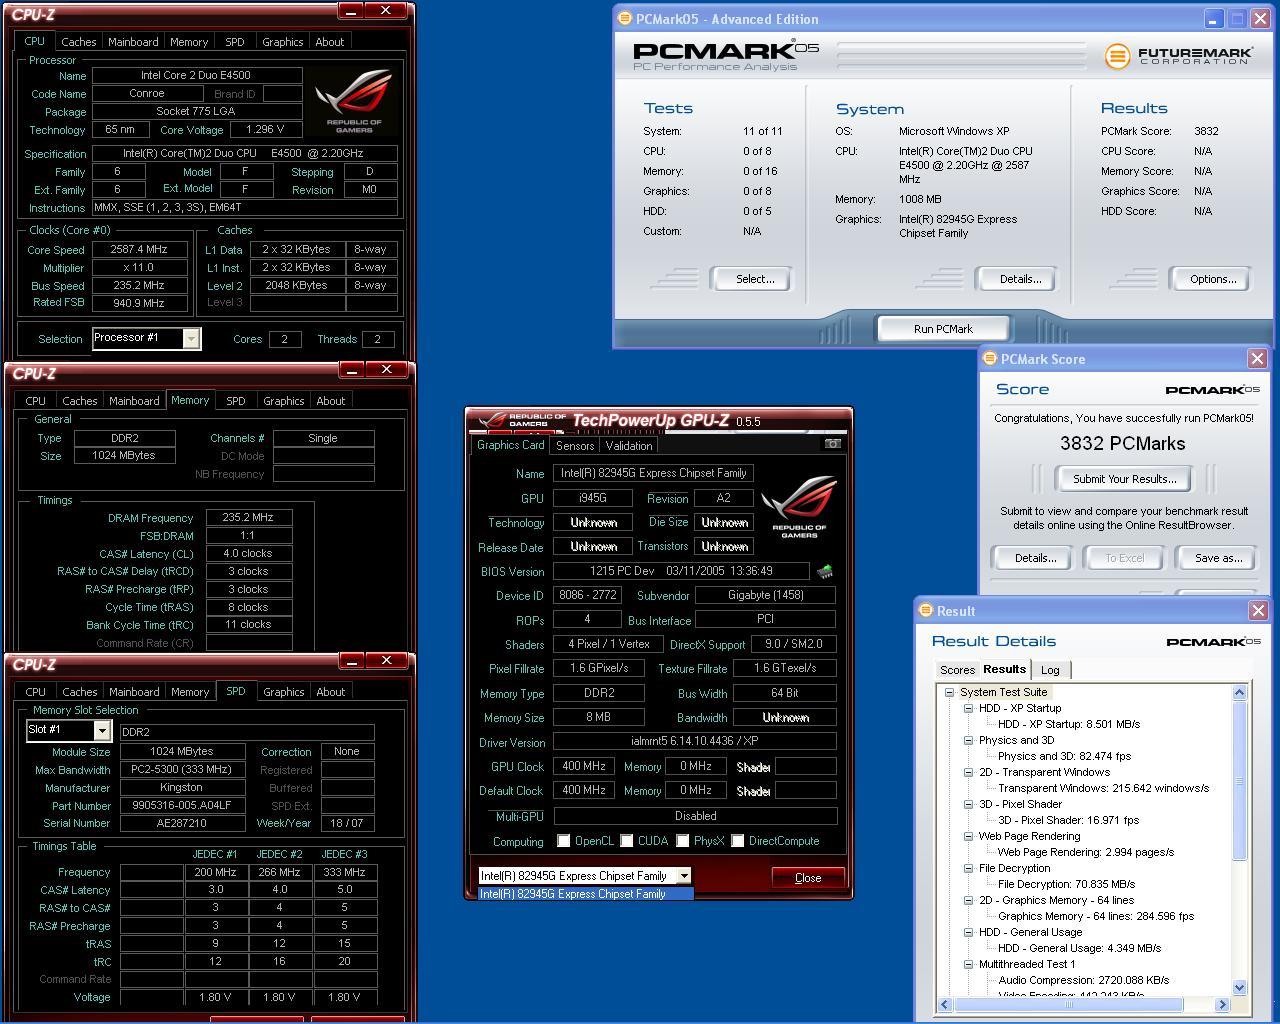Open the Log tab in Result window

pos(1050,670)
